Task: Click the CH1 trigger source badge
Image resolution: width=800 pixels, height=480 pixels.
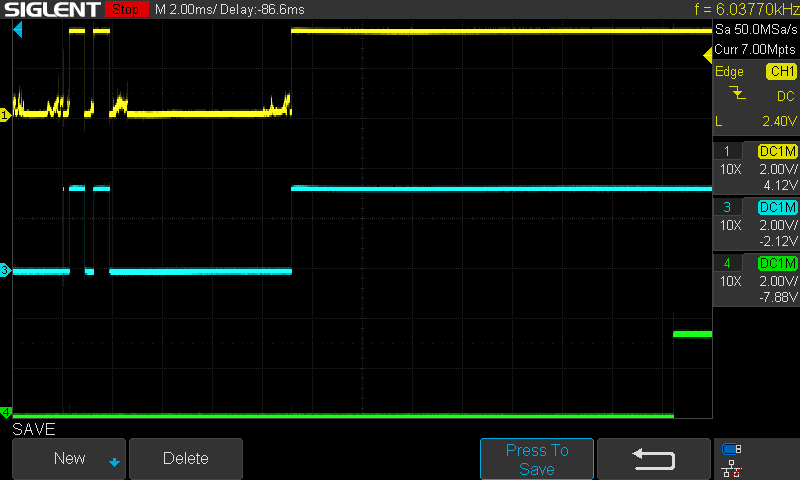Action: point(782,71)
